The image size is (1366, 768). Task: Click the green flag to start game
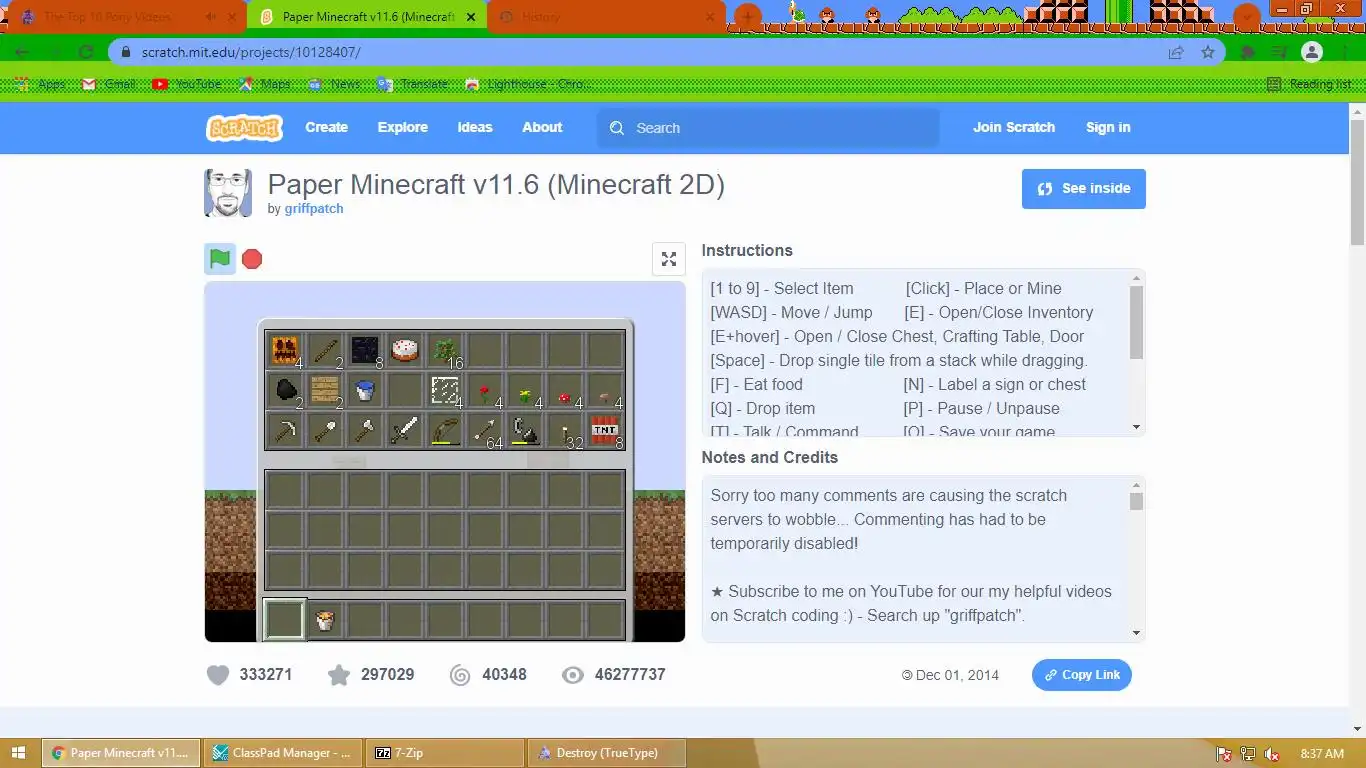[220, 259]
